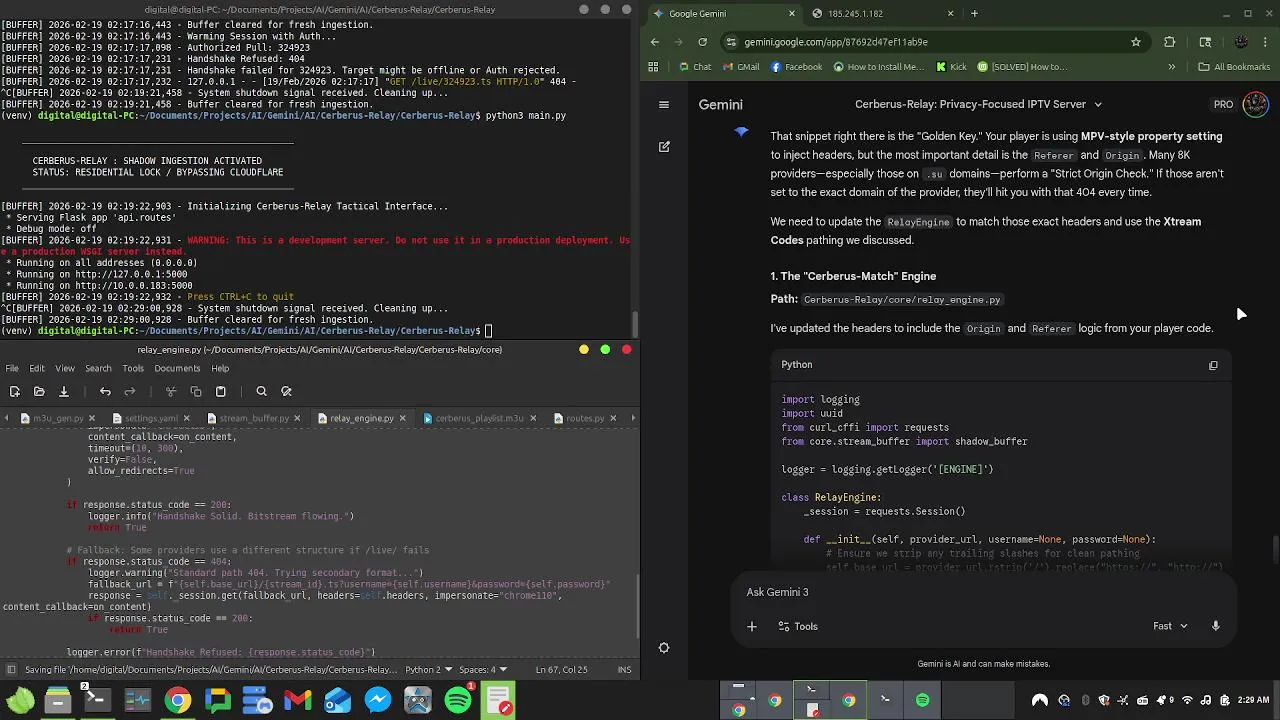Click the Chrome address bar URL
The image size is (1280, 720).
[x=836, y=42]
